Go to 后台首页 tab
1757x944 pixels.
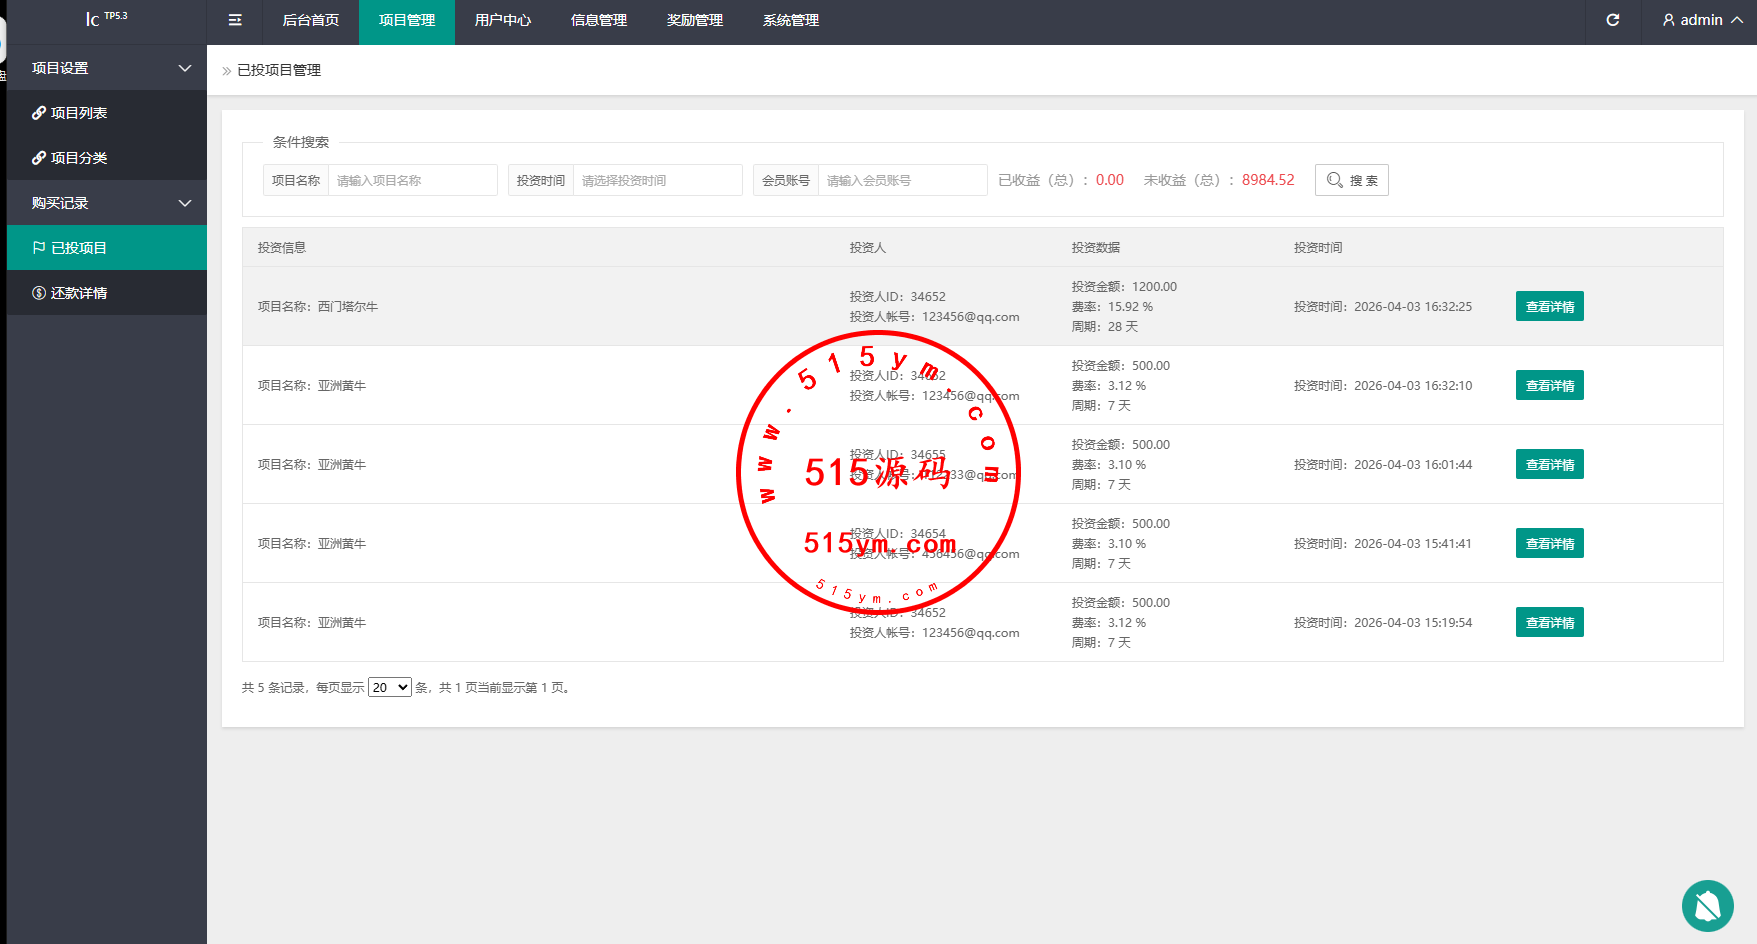click(x=310, y=20)
